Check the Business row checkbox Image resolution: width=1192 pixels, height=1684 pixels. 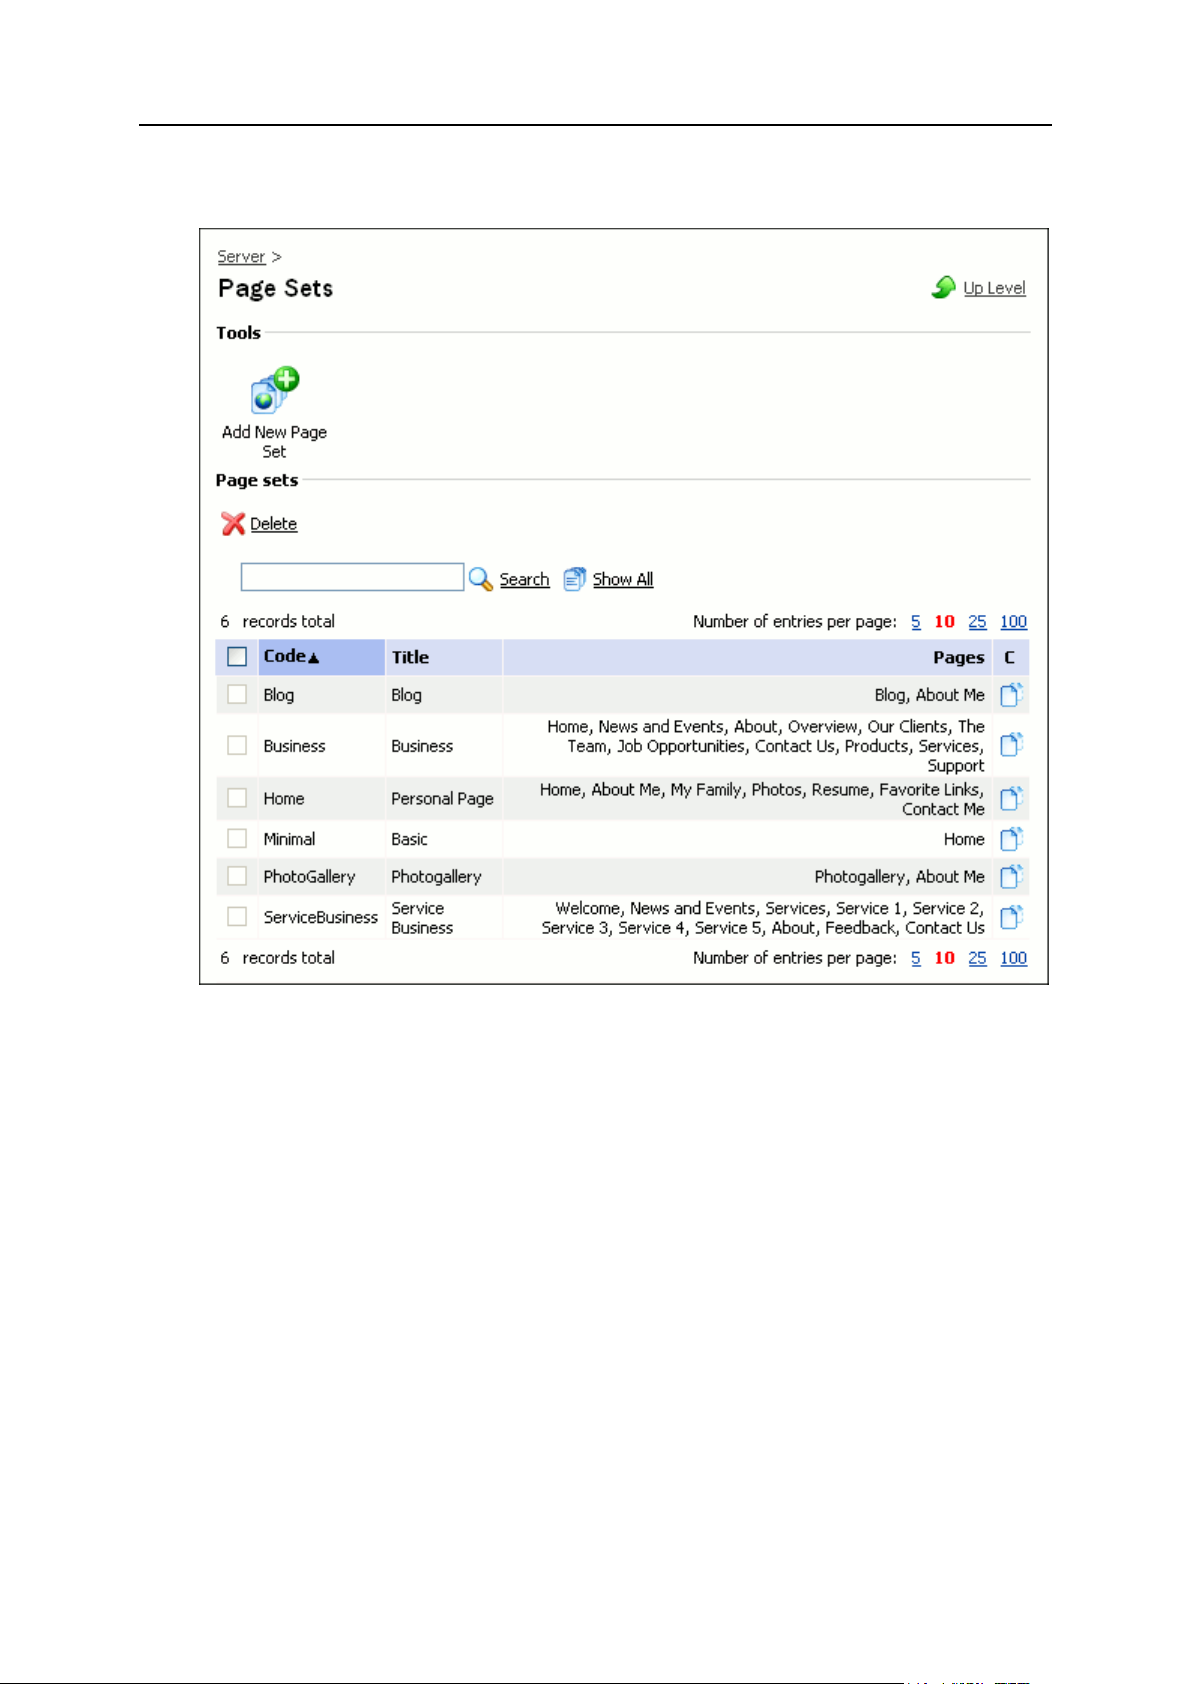237,745
